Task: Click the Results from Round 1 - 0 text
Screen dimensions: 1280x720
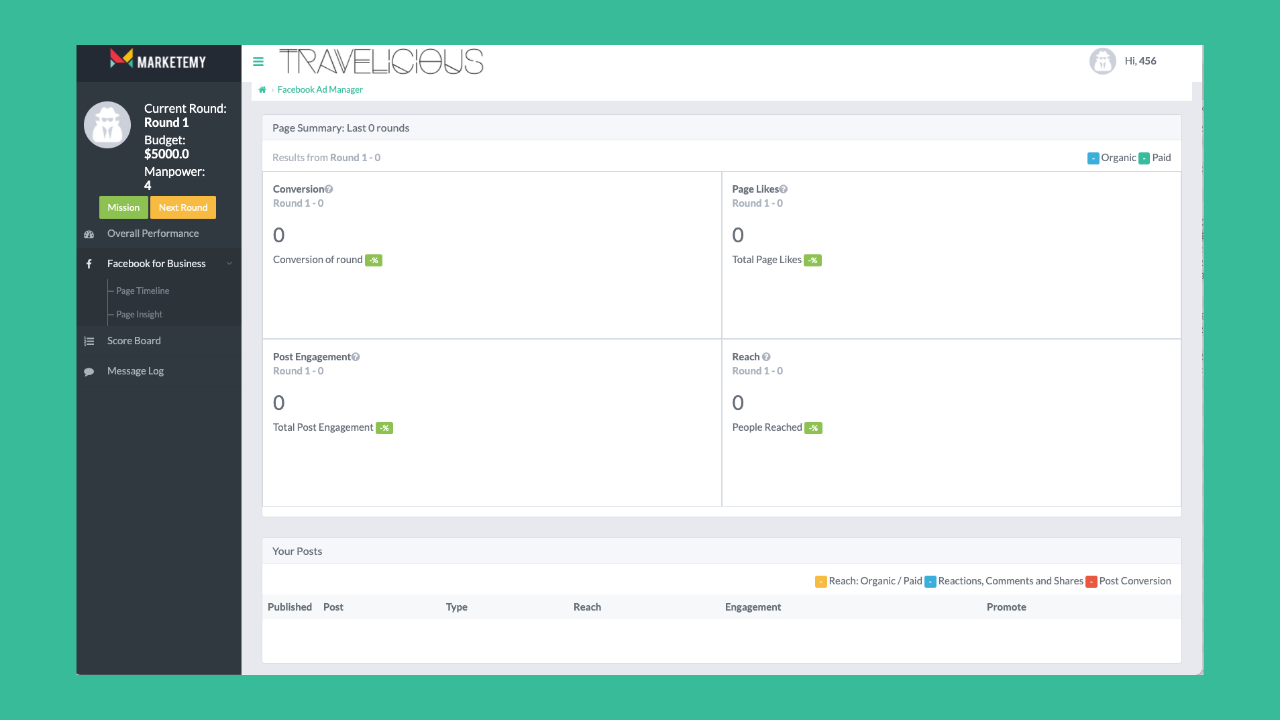Action: pyautogui.click(x=326, y=158)
